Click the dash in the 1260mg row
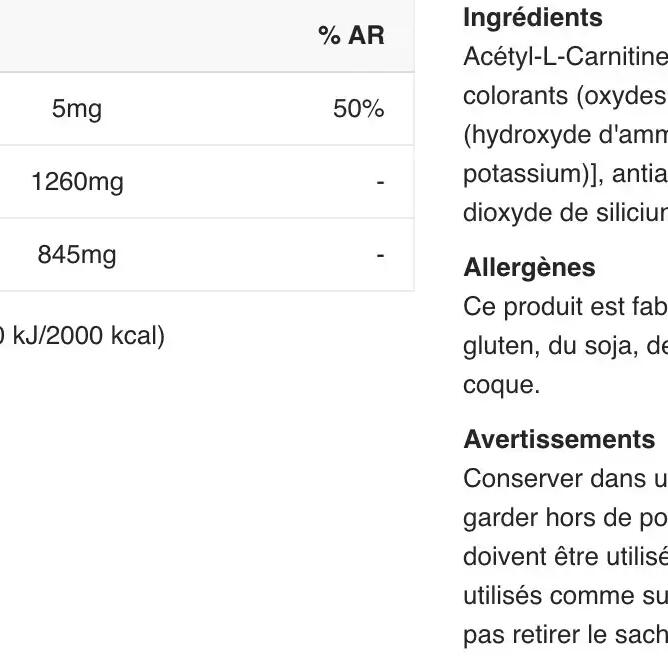This screenshot has width=668, height=668. 380,182
